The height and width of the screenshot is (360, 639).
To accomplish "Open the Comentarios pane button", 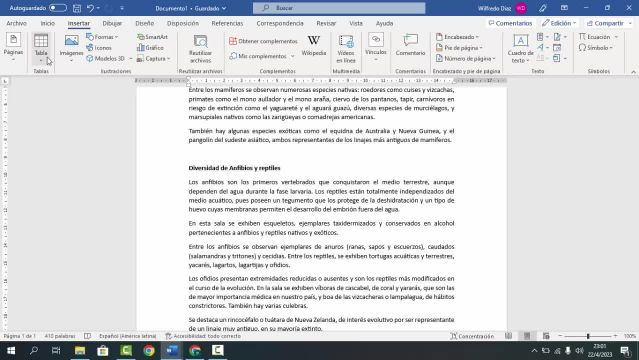I will (510, 23).
